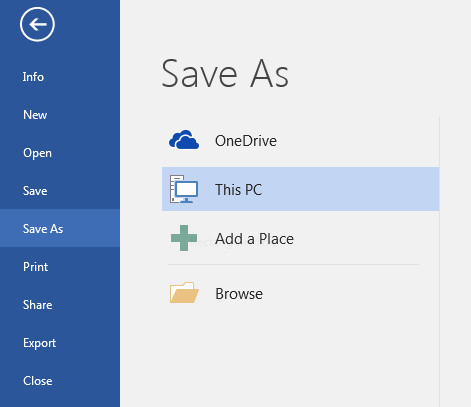Click the Browse label
This screenshot has width=471, height=407.
[x=239, y=294]
